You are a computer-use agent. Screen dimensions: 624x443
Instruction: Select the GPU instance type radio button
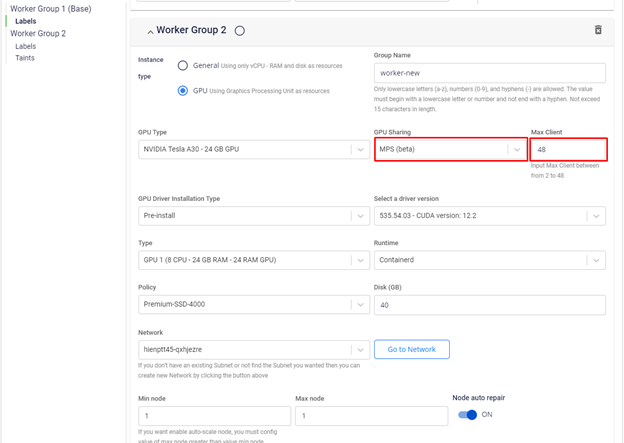182,91
